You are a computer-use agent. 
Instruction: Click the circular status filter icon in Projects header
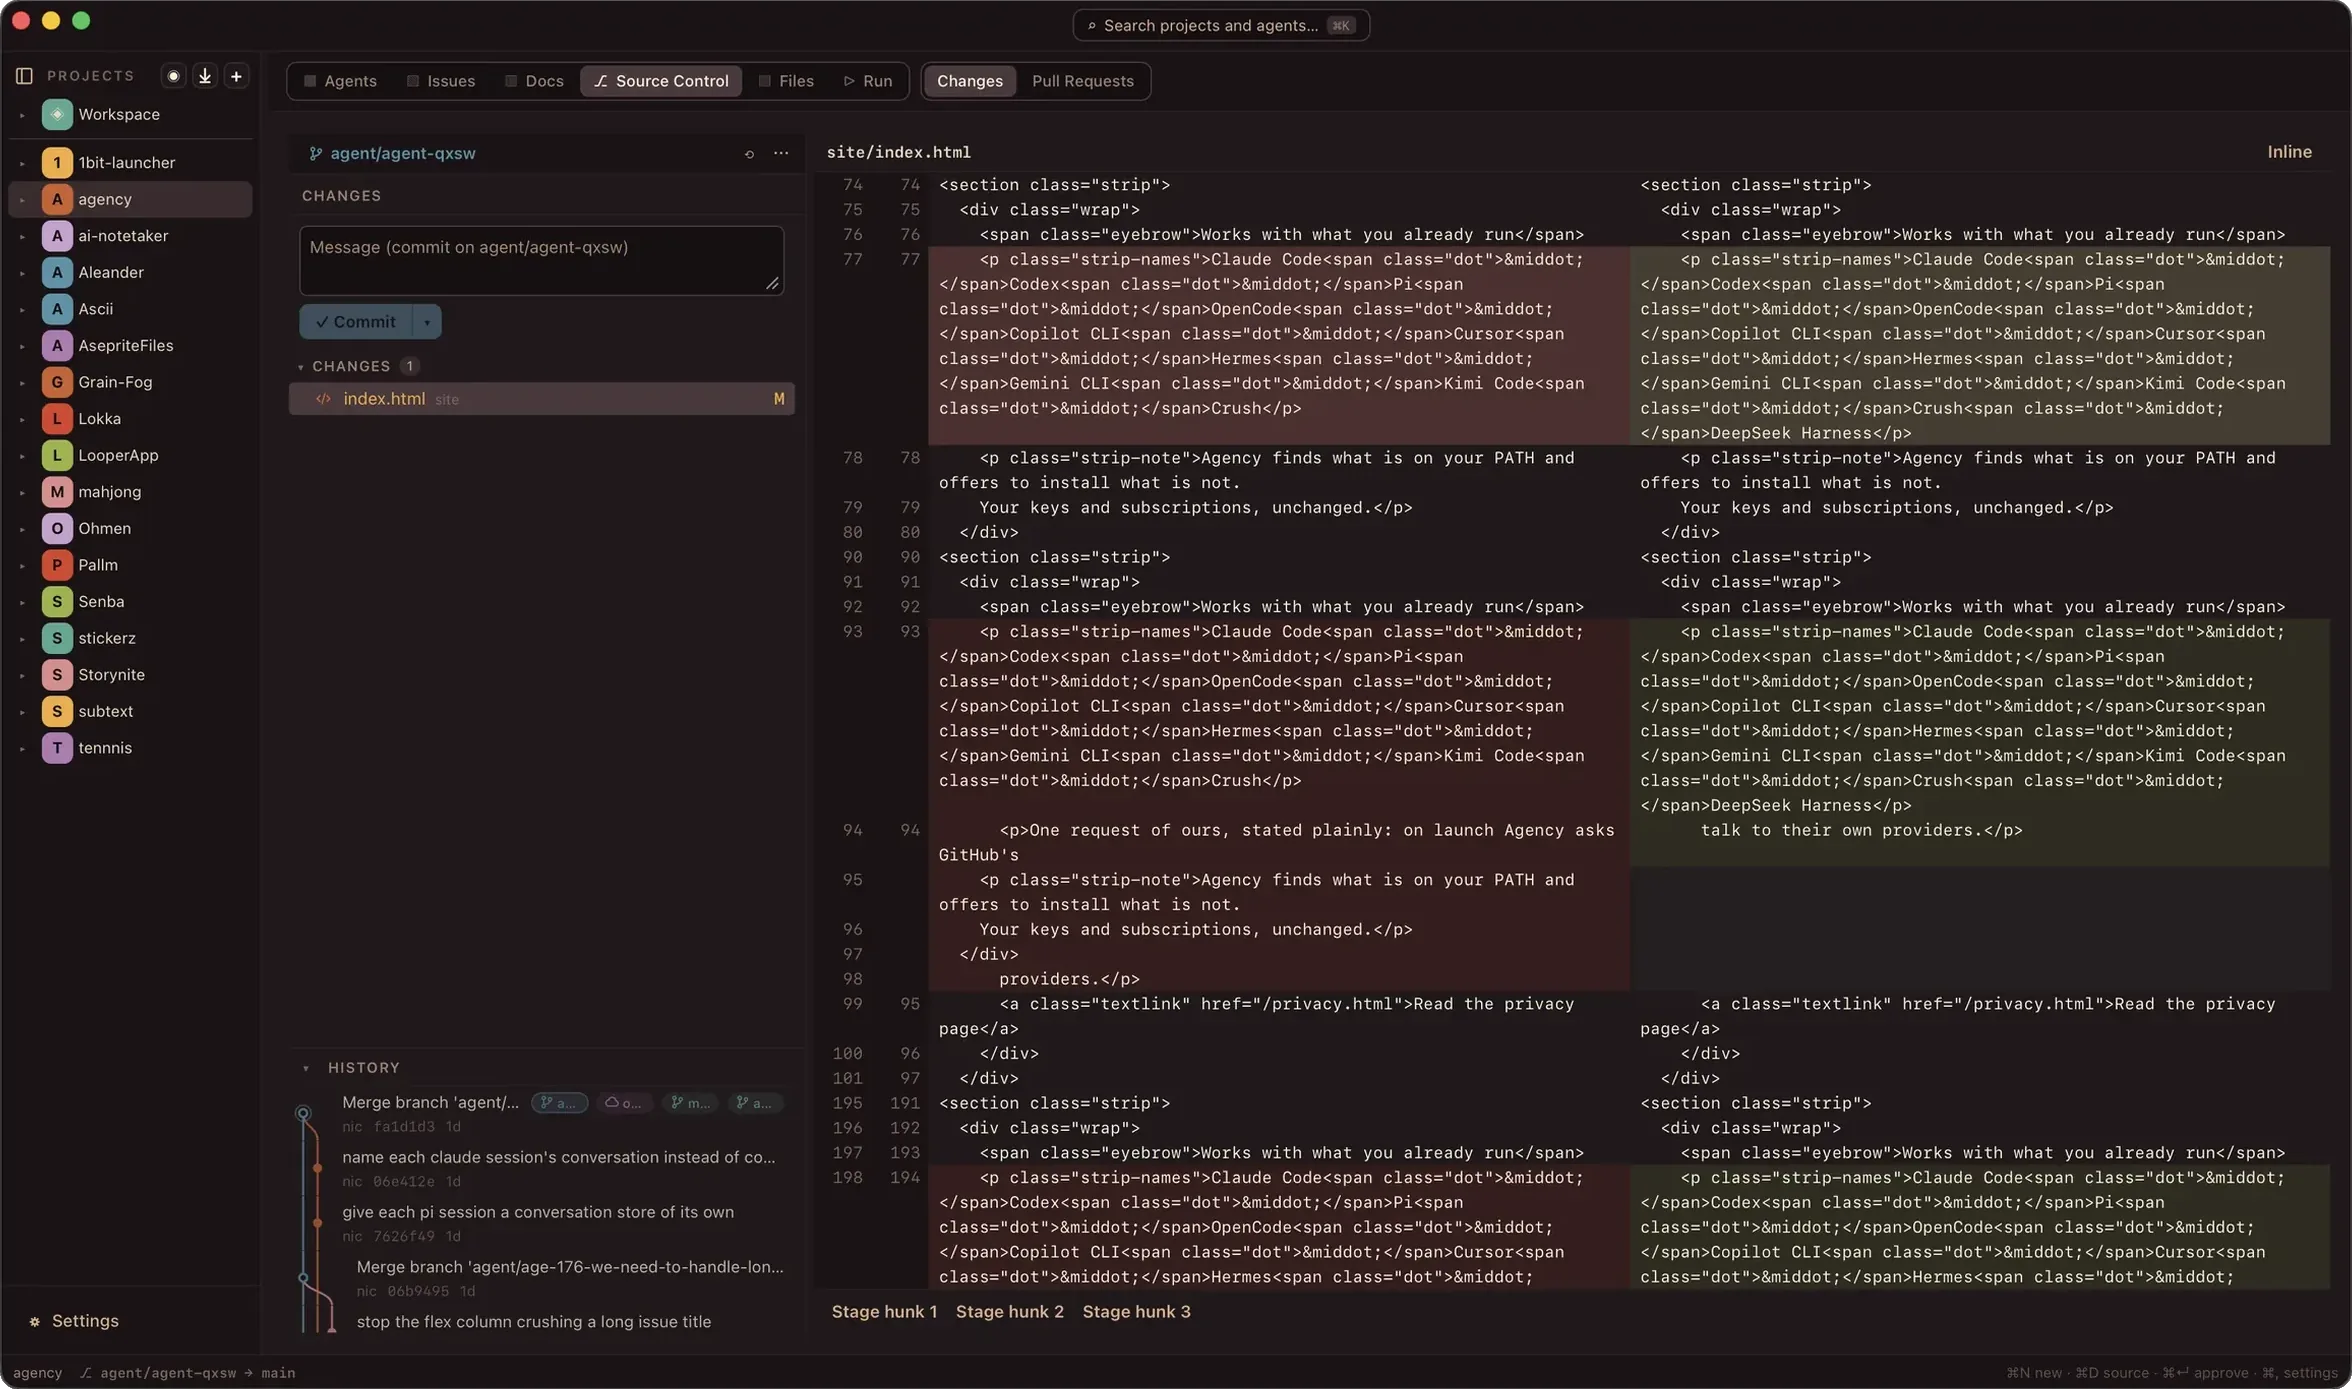(173, 76)
